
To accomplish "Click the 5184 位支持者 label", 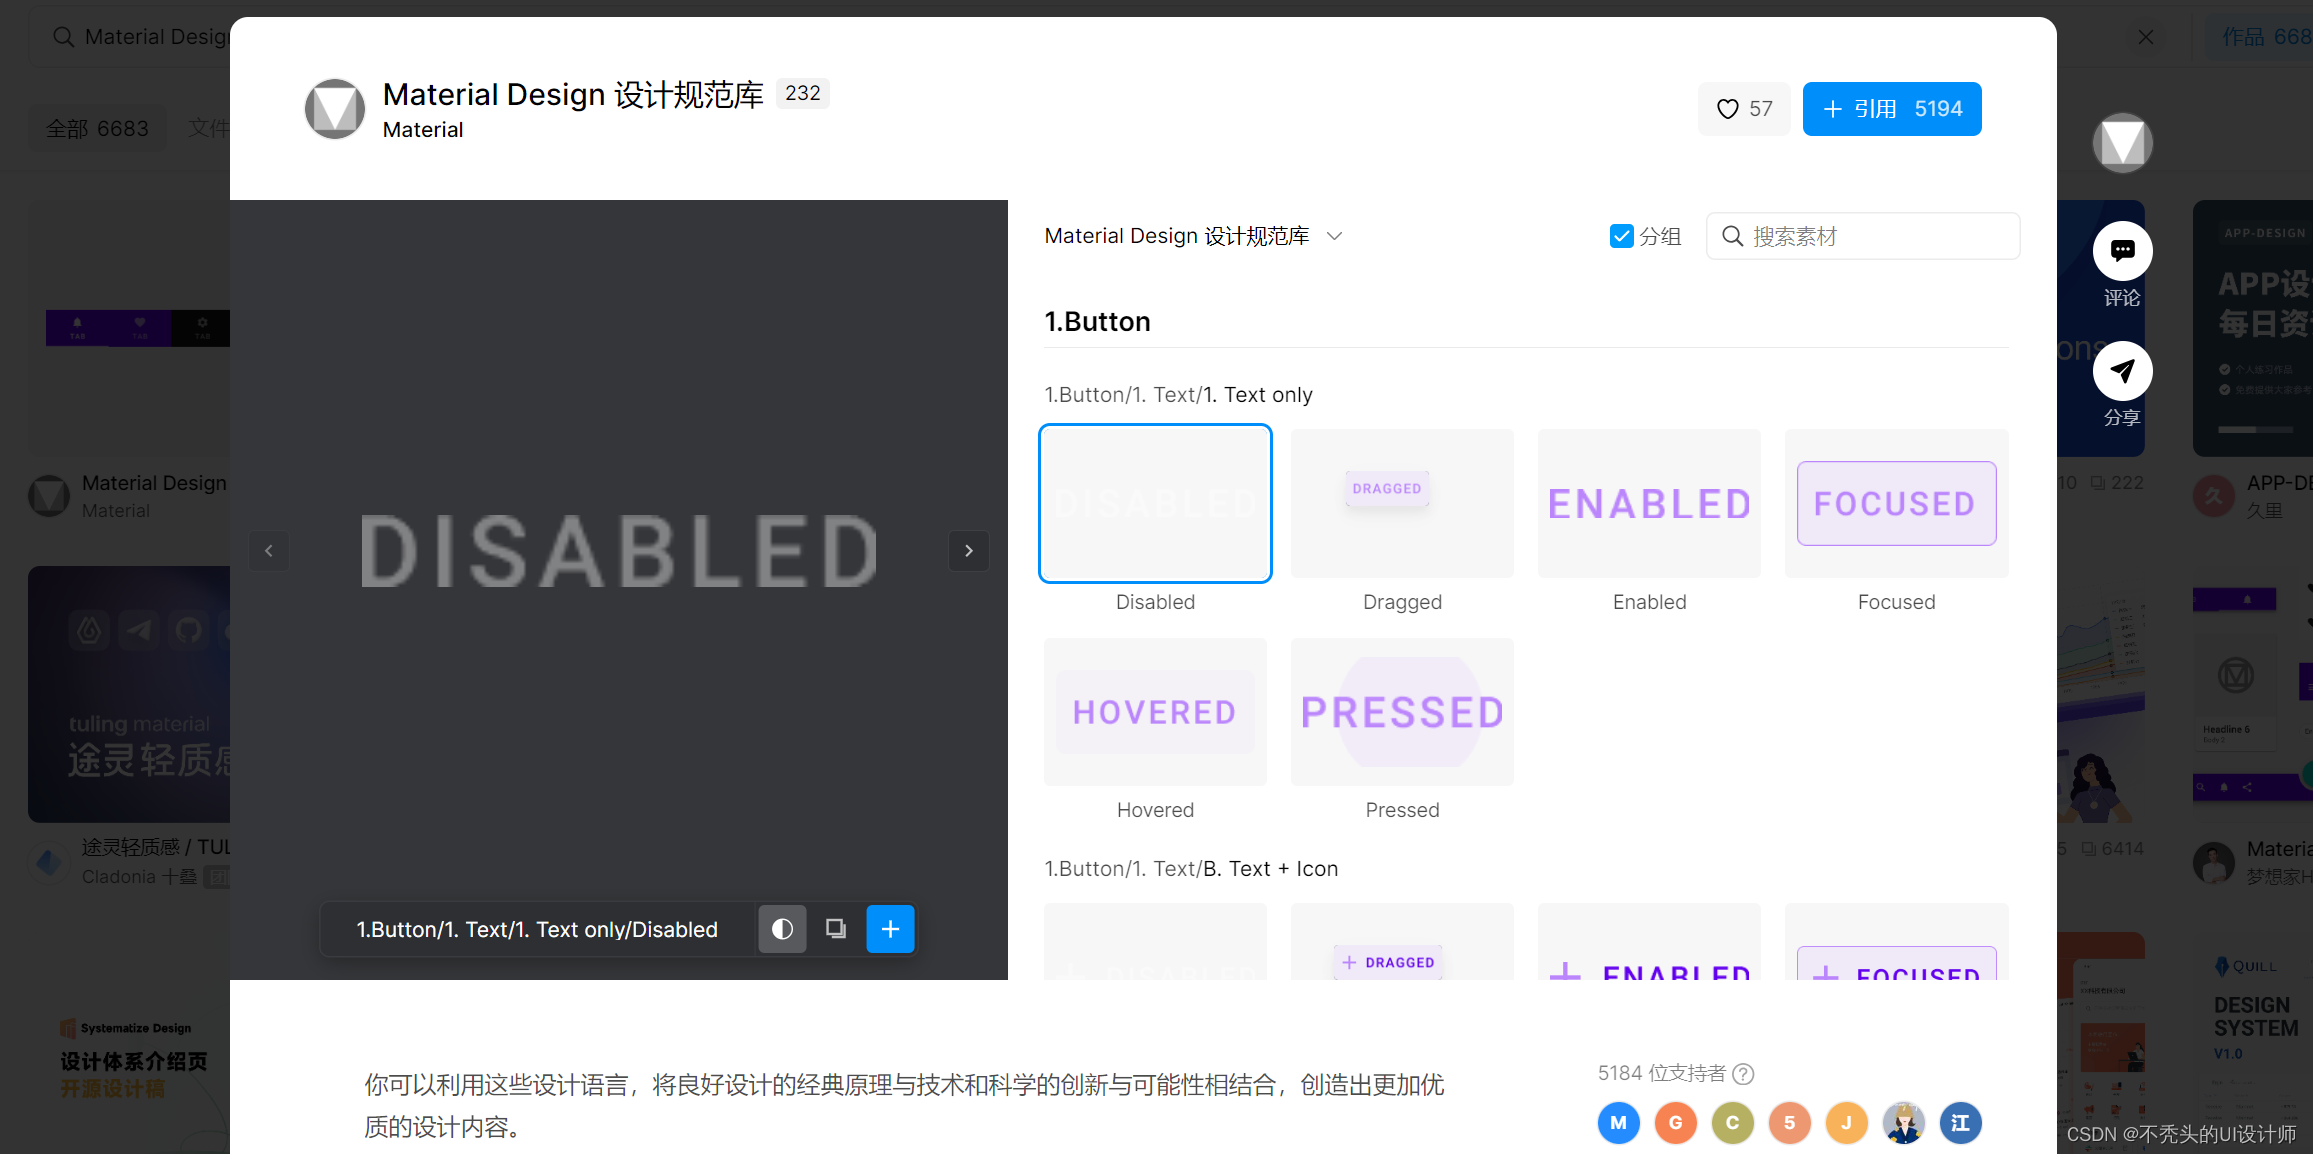I will pos(1661,1074).
